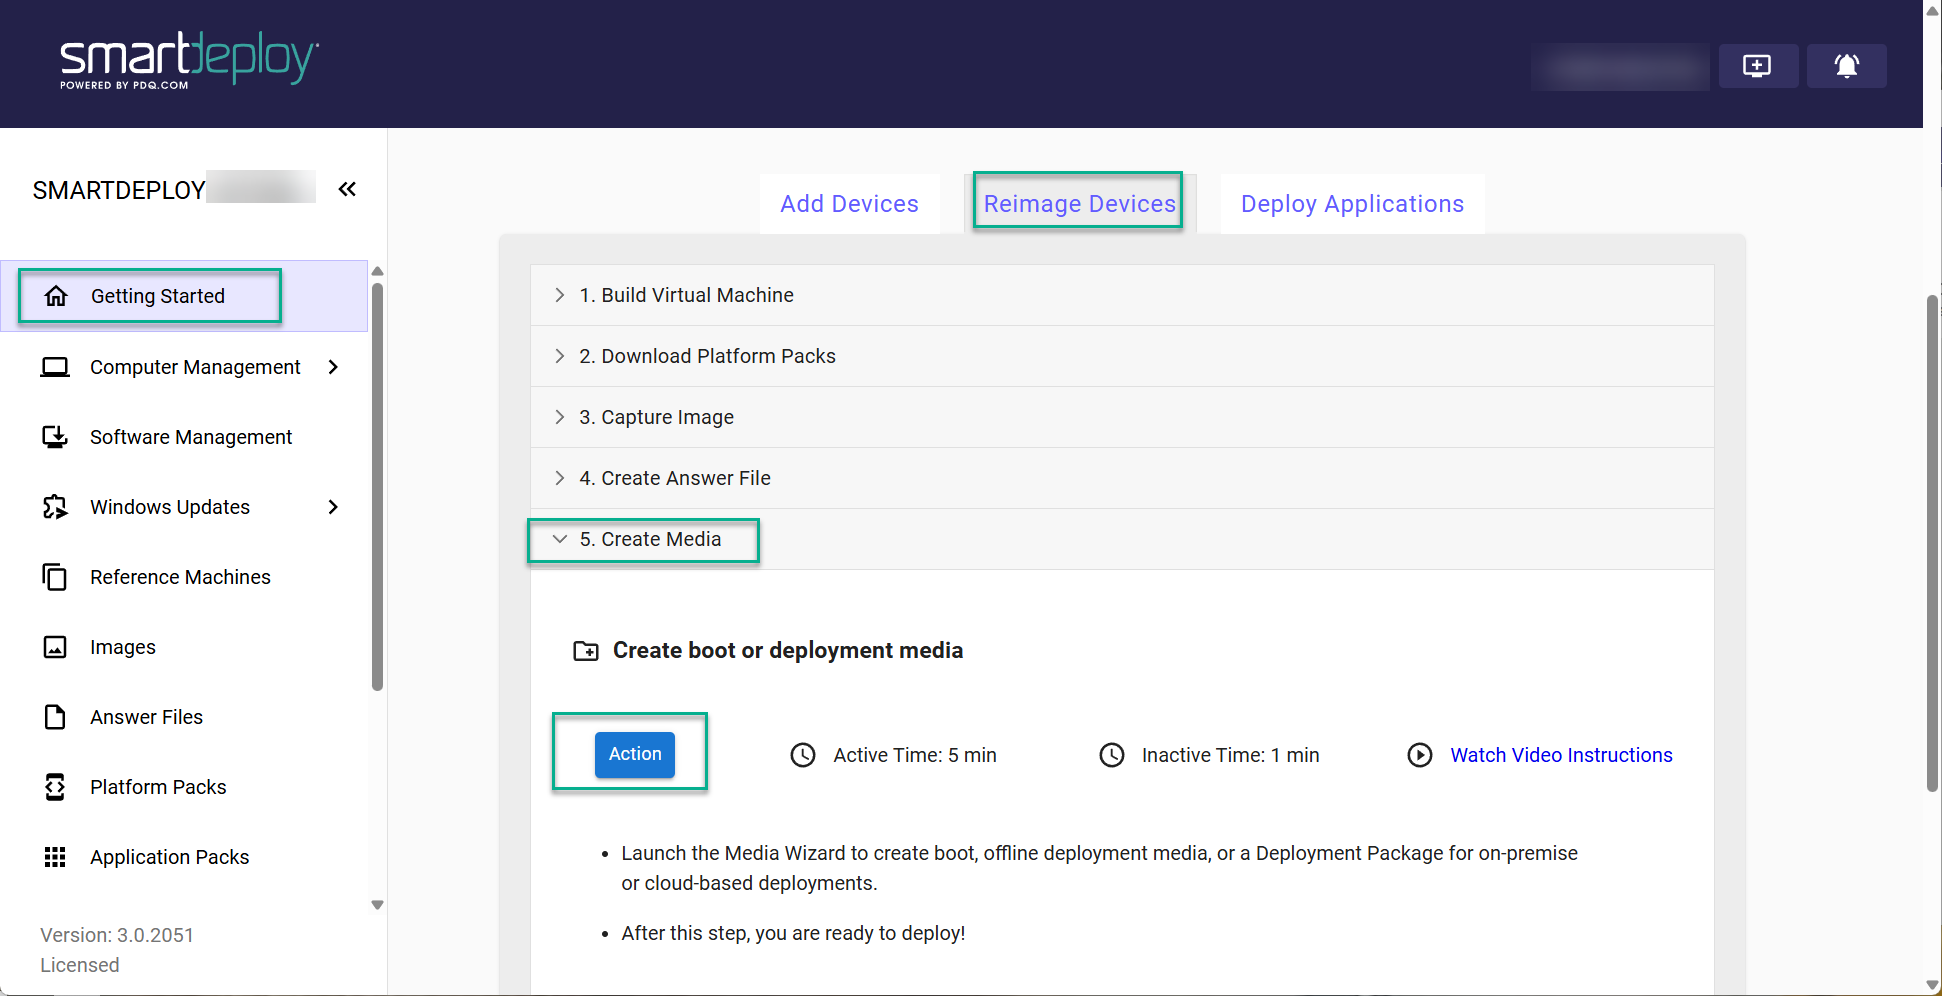1942x996 pixels.
Task: Open the Watch Video Instructions link
Action: [1561, 755]
